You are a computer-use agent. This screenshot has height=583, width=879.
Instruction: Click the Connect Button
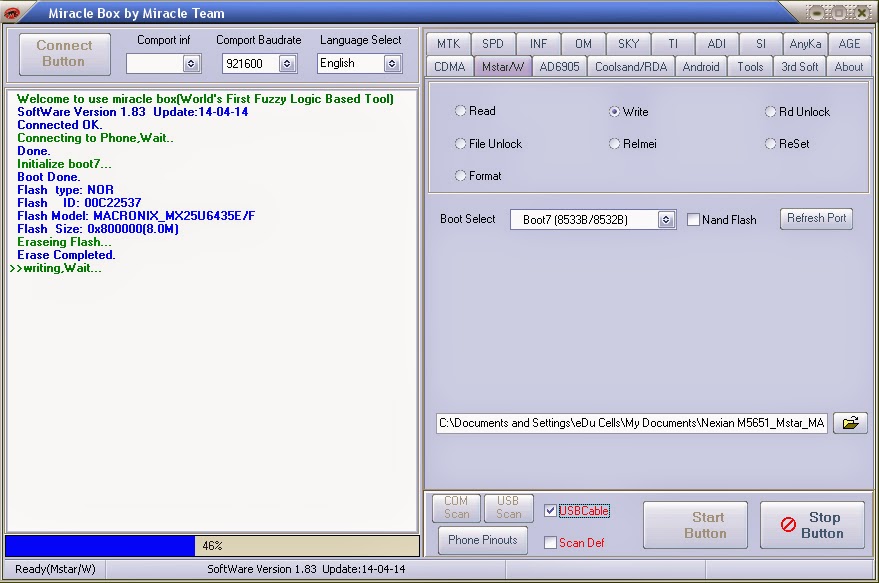64,54
